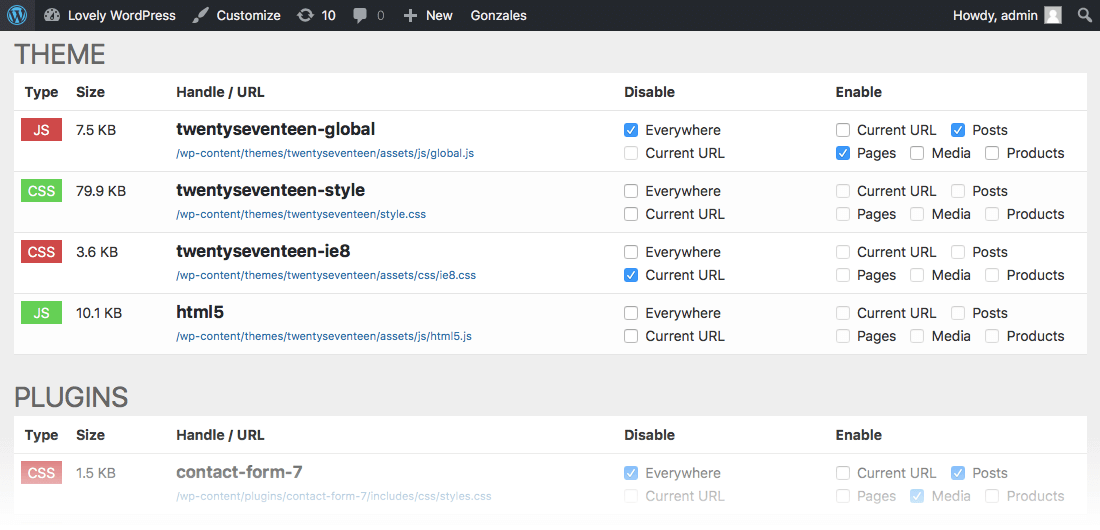Click the plus icon for New
The image size is (1100, 530).
[x=410, y=15]
